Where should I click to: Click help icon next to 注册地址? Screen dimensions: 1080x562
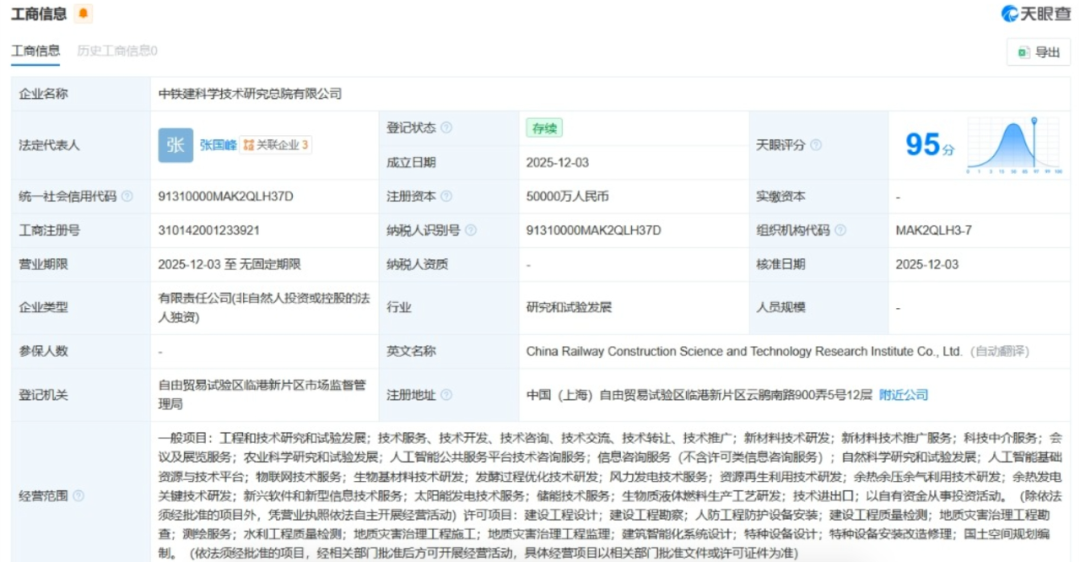point(446,395)
